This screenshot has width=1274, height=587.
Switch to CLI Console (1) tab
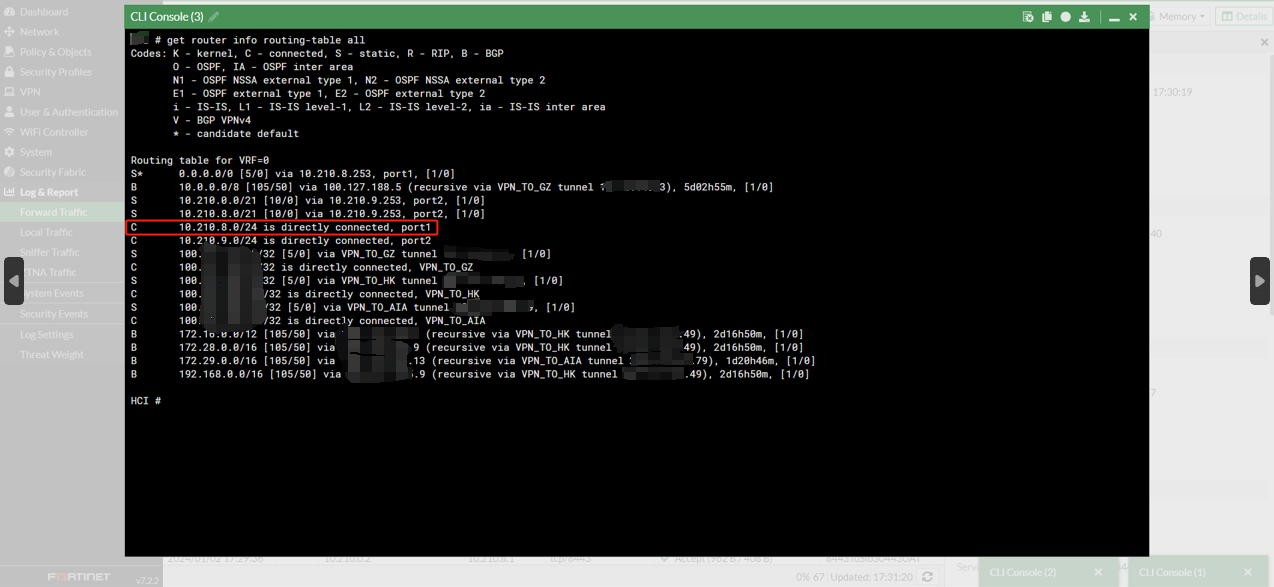click(1172, 572)
